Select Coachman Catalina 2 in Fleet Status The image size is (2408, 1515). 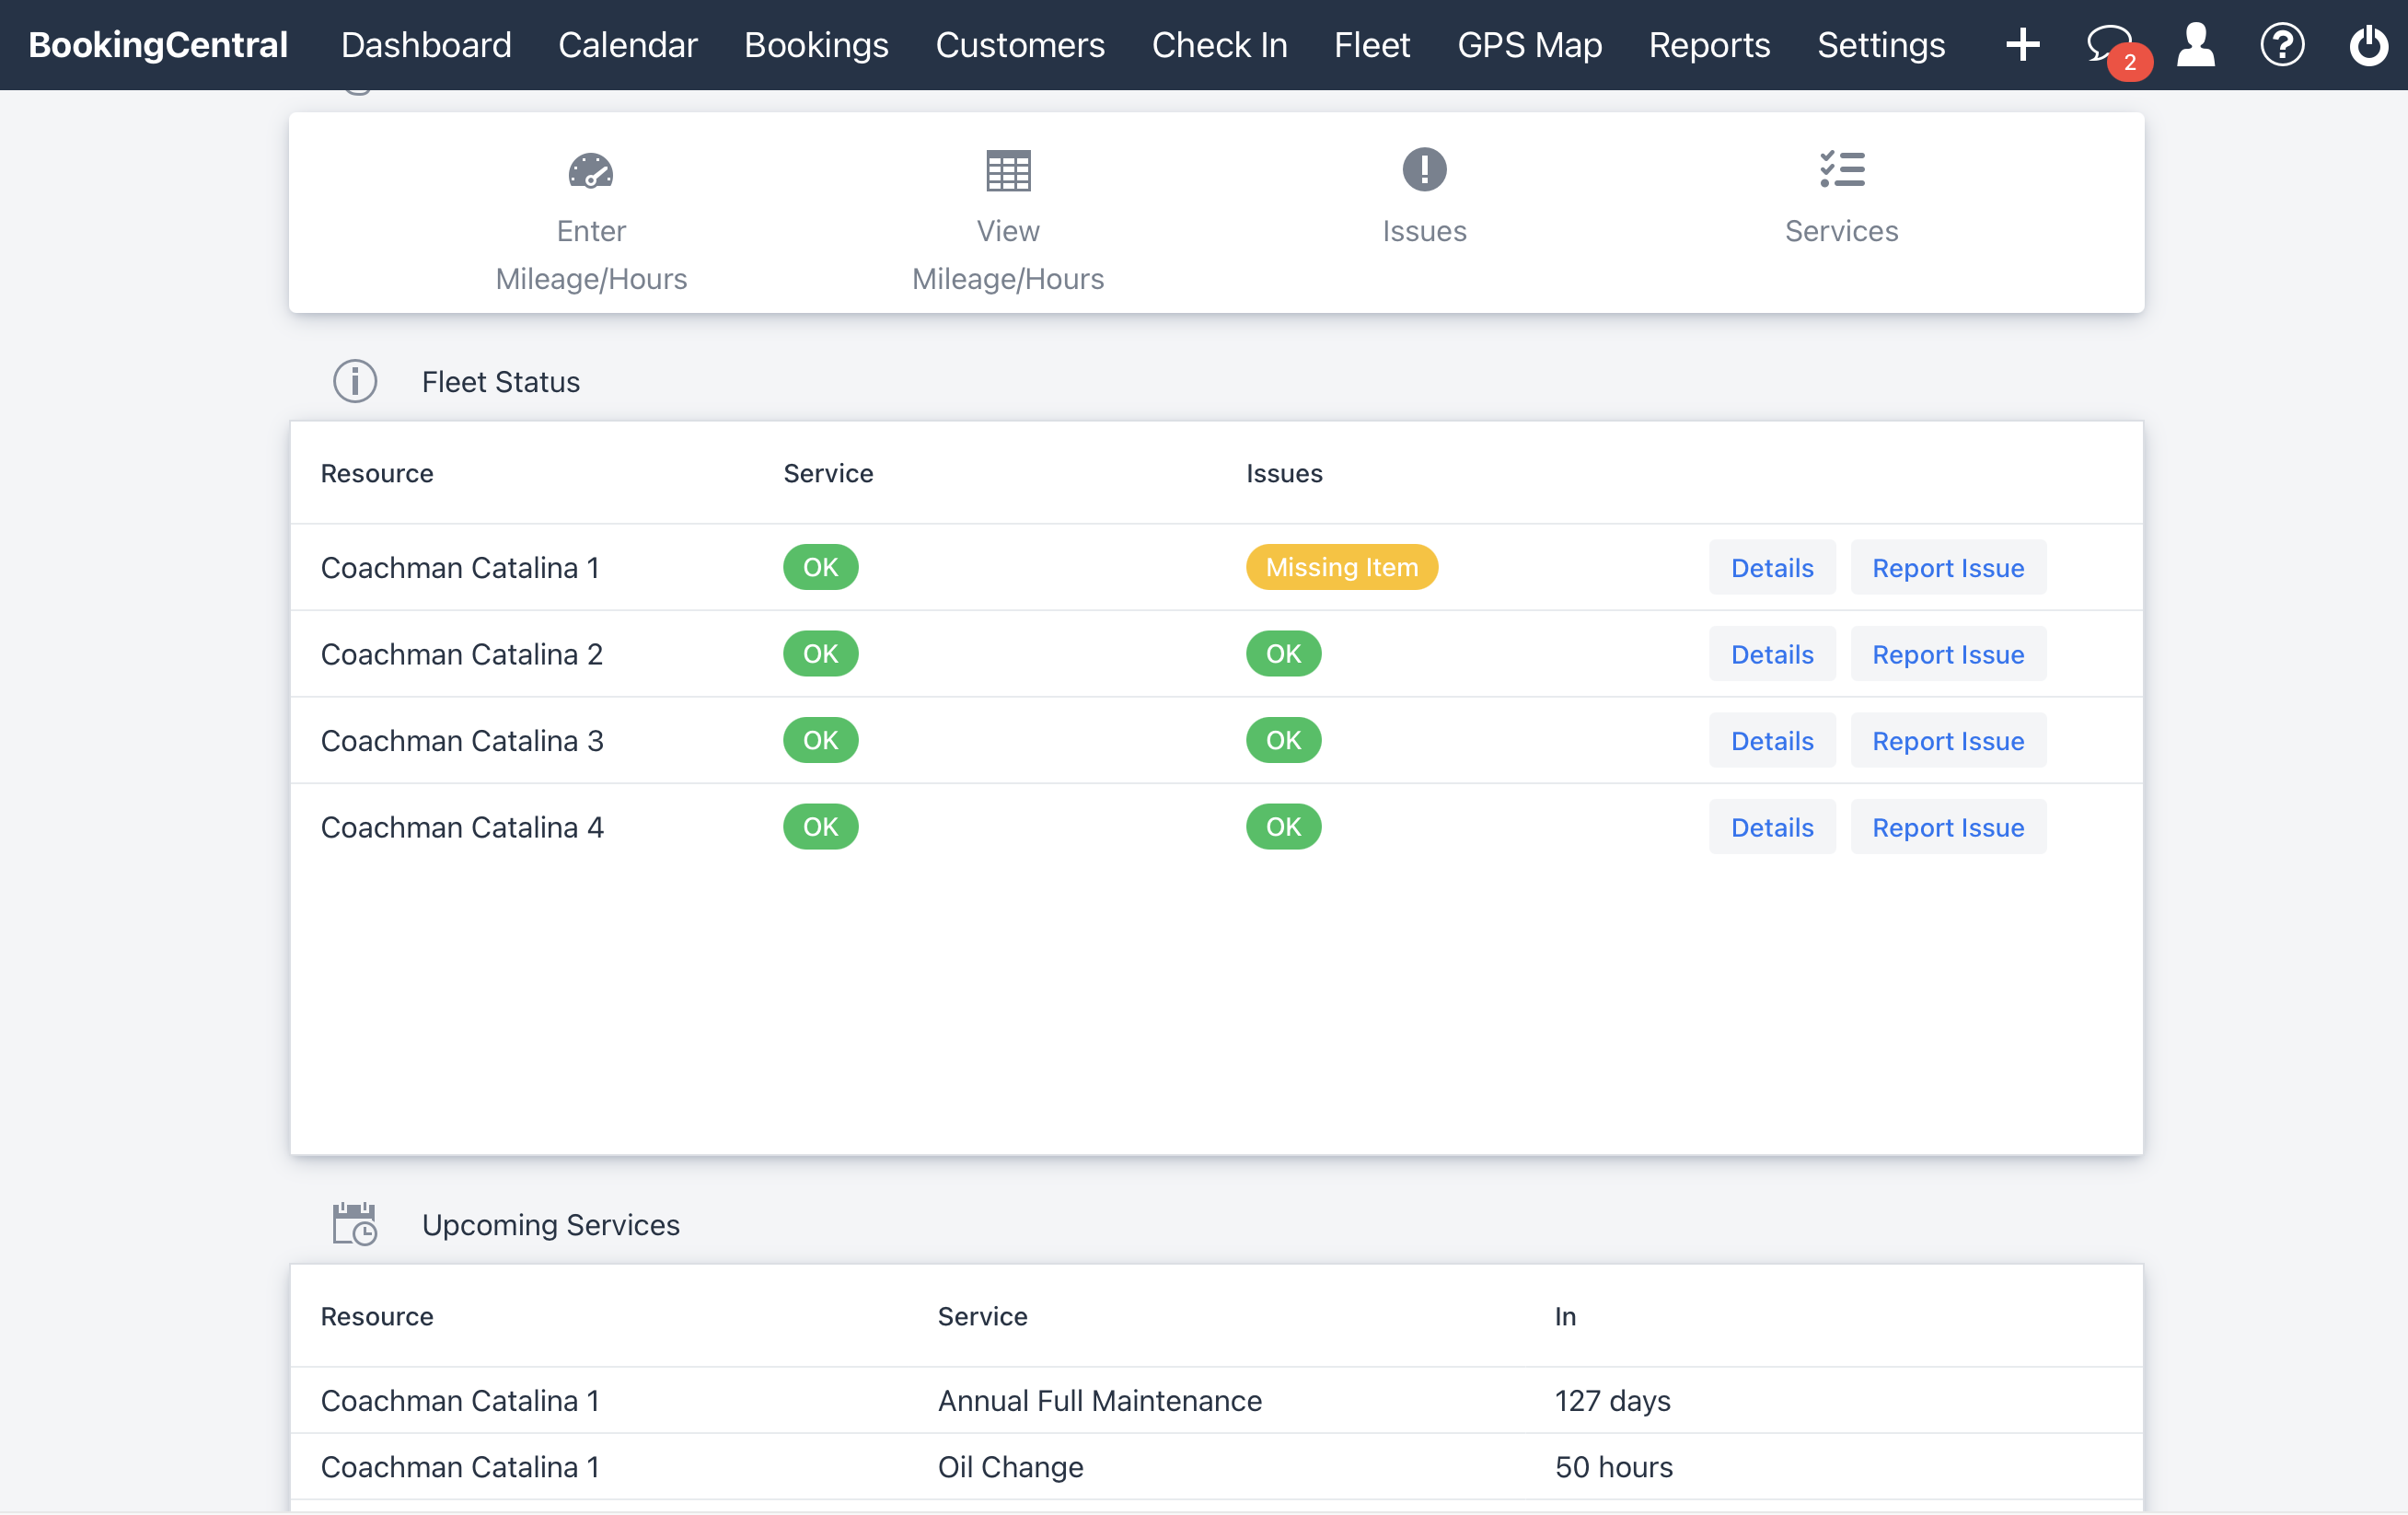pyautogui.click(x=462, y=654)
